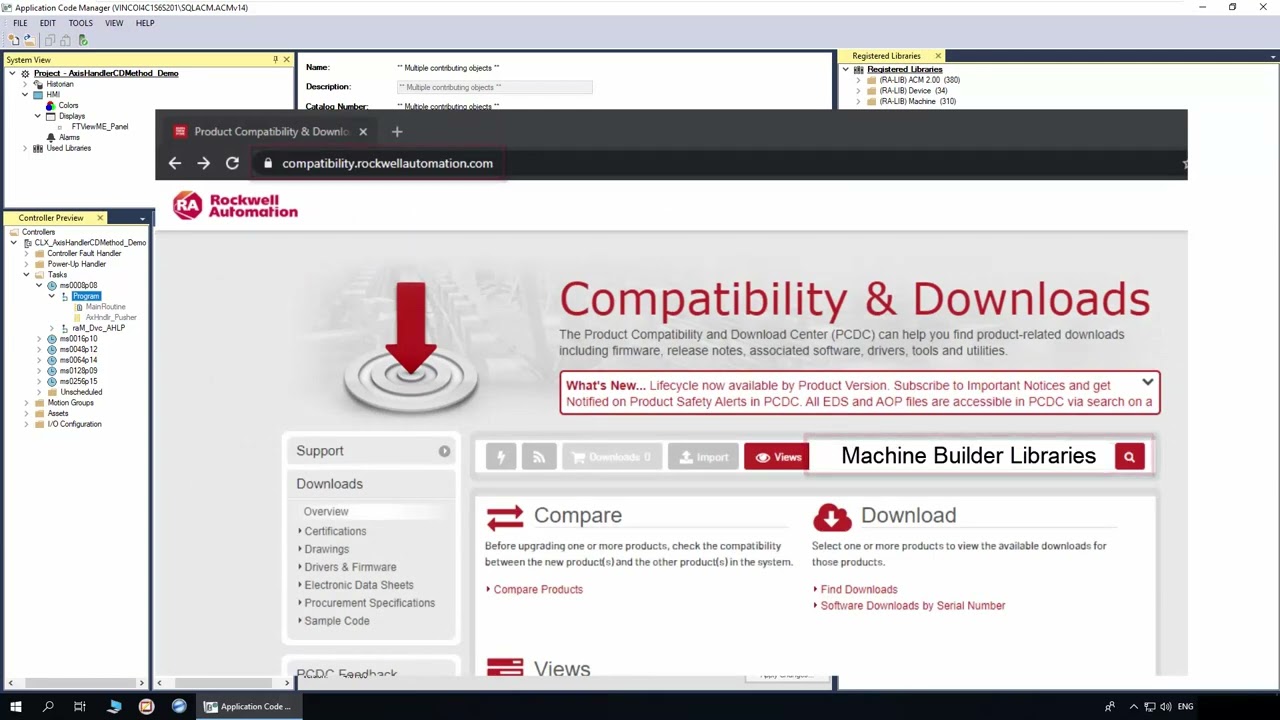Open the Sample Code link
Screen dimensions: 1280x720
pyautogui.click(x=337, y=621)
